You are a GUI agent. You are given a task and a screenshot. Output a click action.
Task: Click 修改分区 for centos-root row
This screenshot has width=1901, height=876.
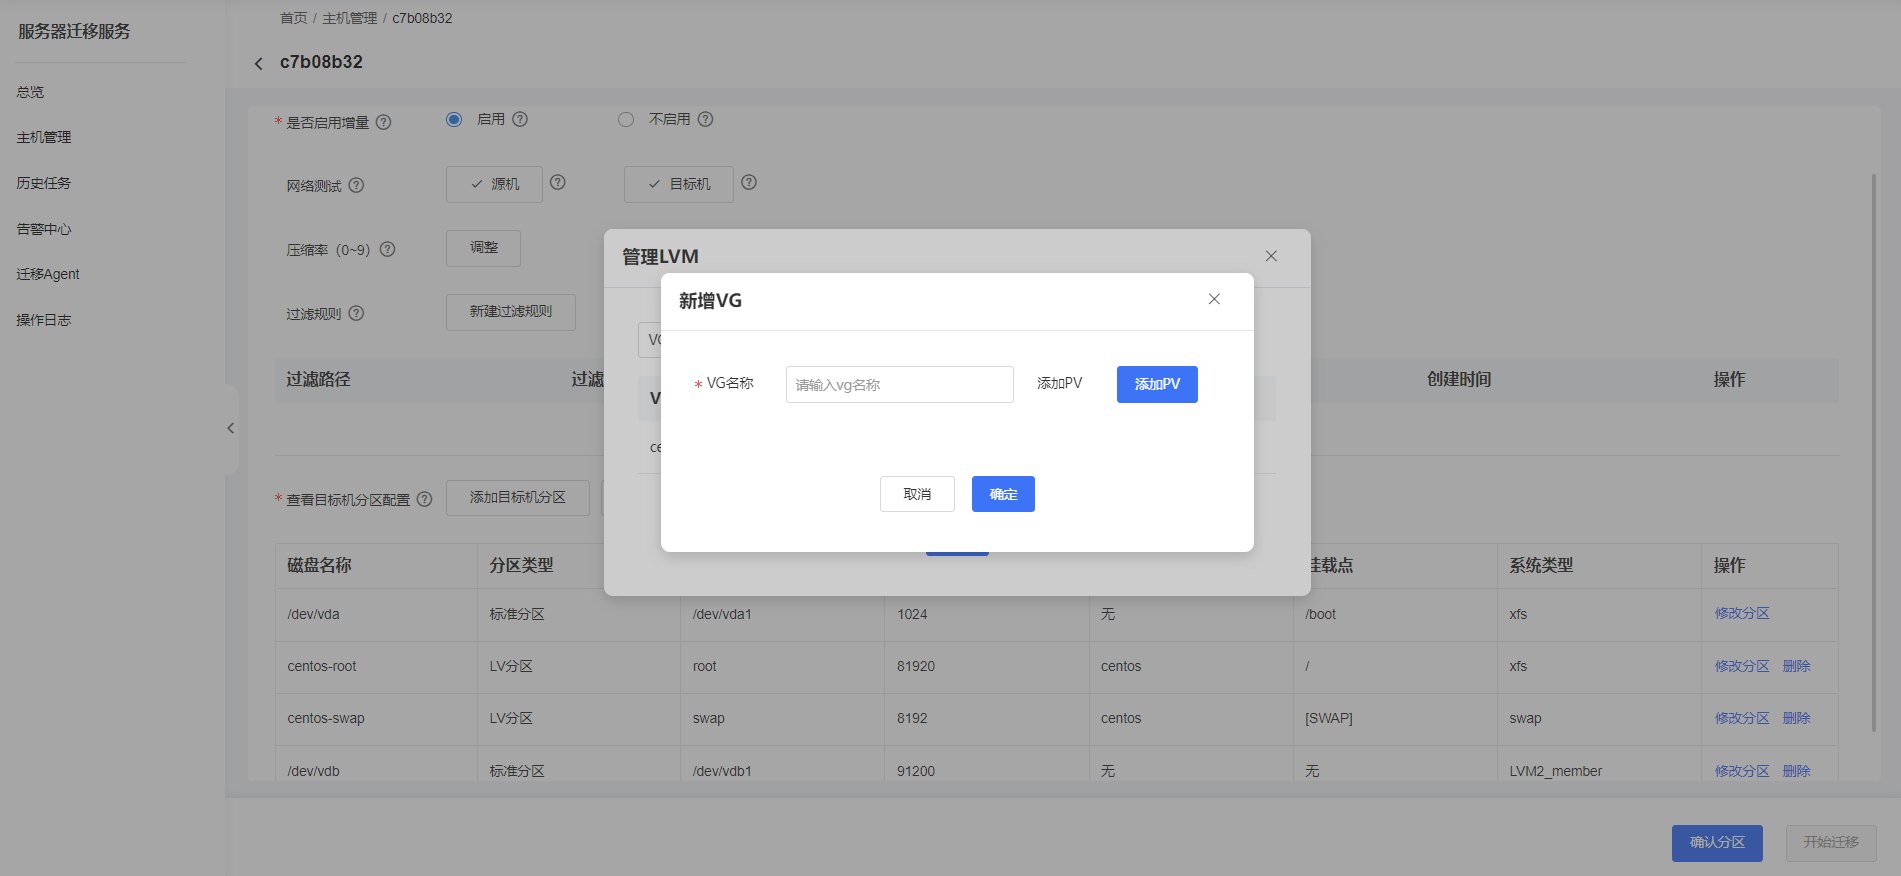coord(1742,666)
